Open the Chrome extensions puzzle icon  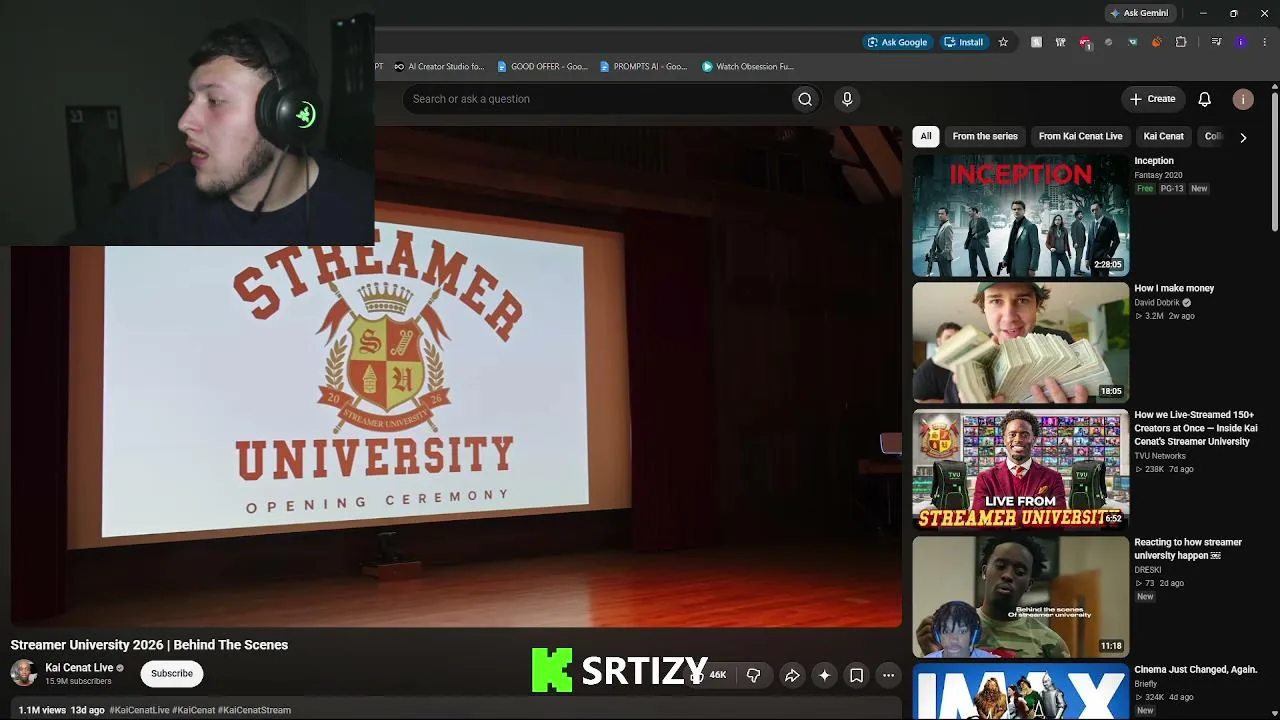coord(1181,42)
